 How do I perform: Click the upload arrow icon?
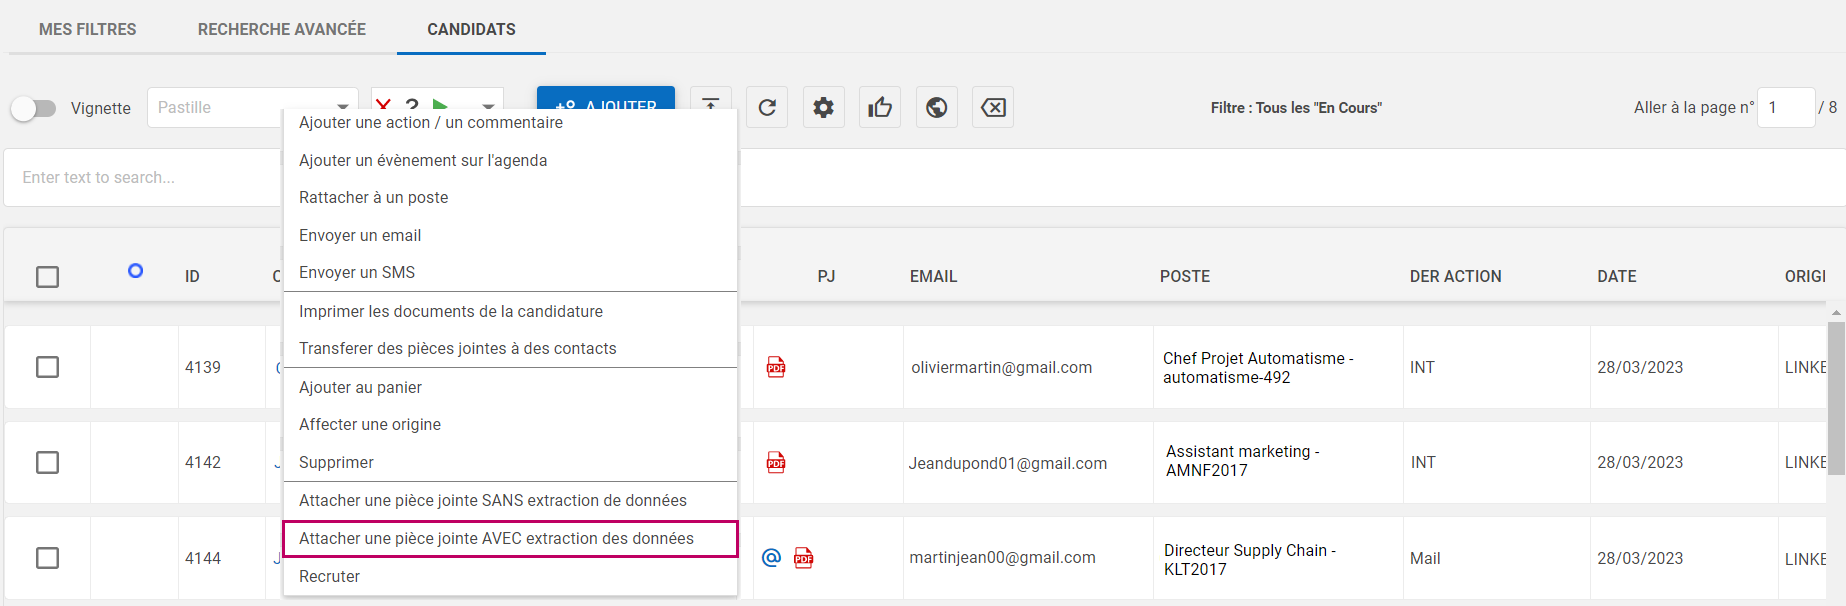[710, 100]
